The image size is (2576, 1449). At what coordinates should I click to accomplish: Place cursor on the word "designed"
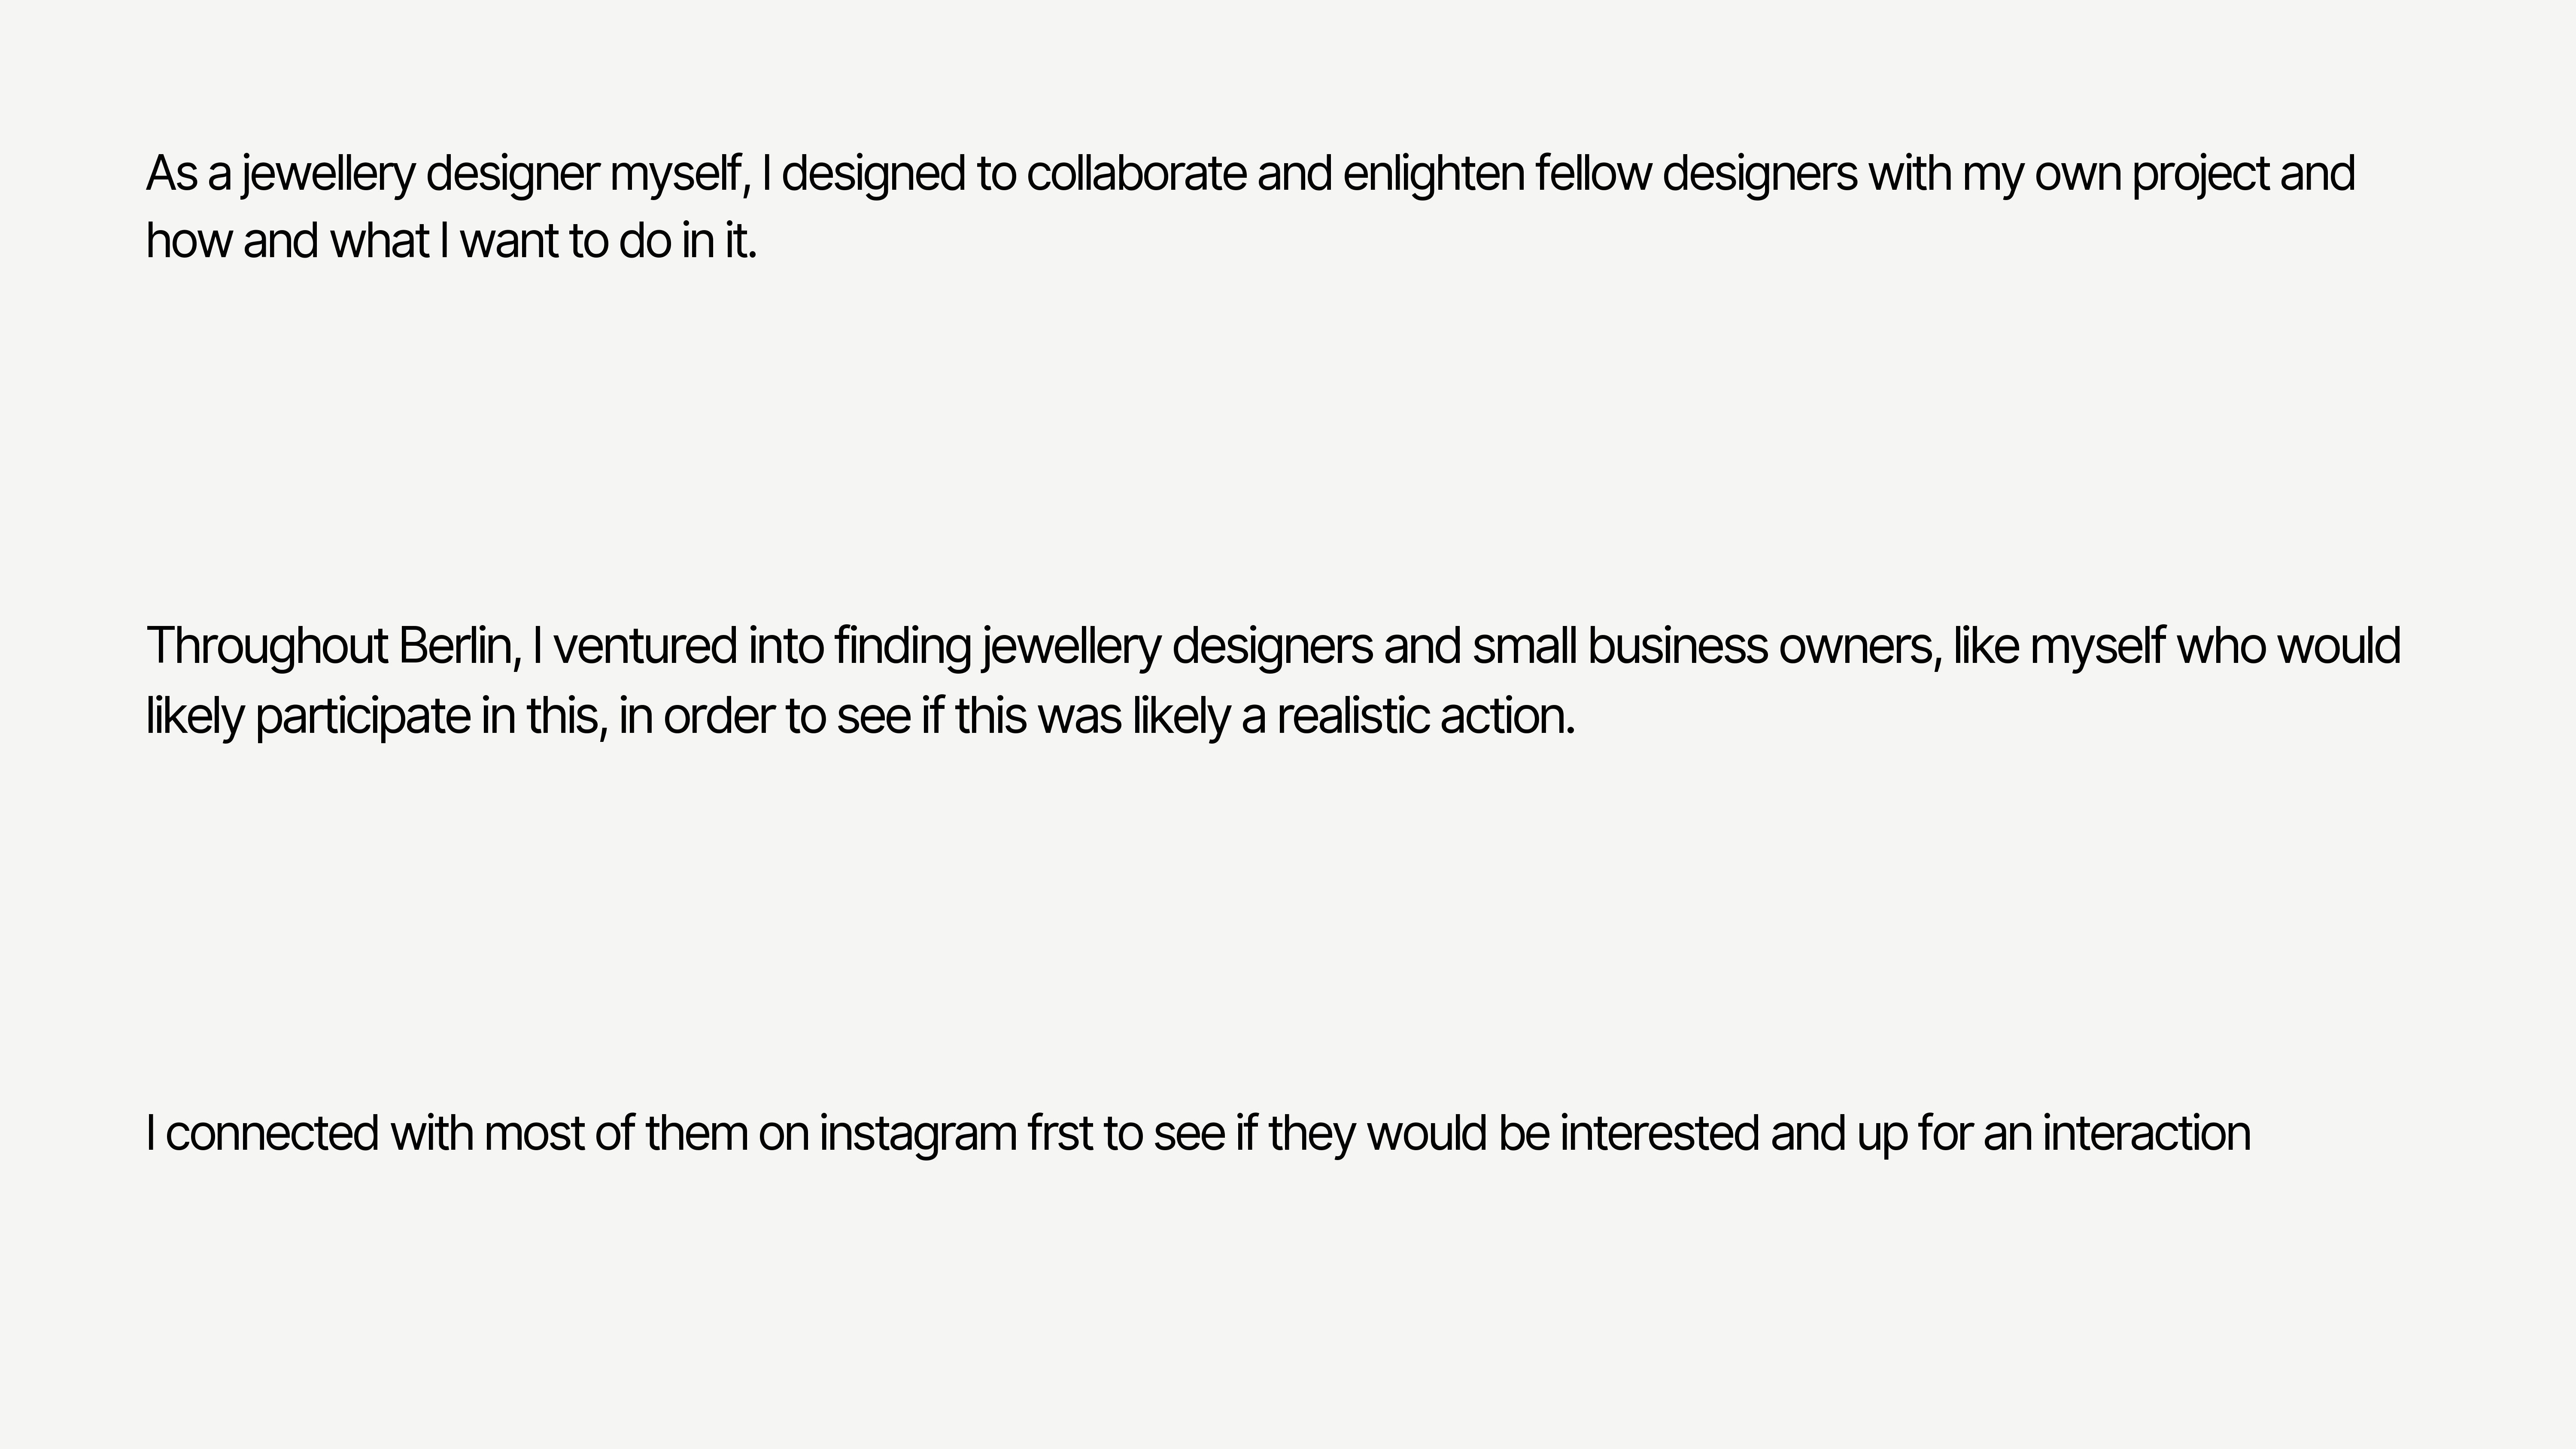(873, 174)
